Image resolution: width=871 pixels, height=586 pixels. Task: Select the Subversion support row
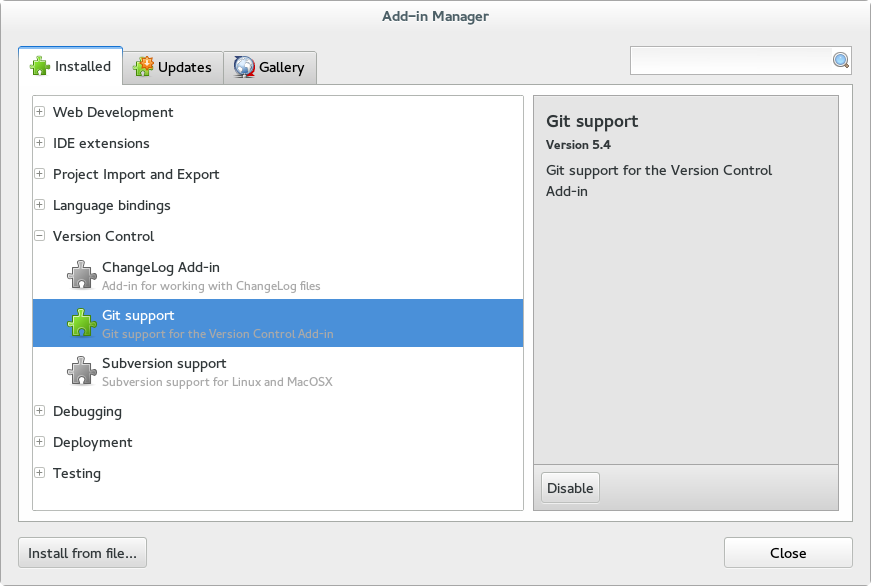[x=278, y=371]
